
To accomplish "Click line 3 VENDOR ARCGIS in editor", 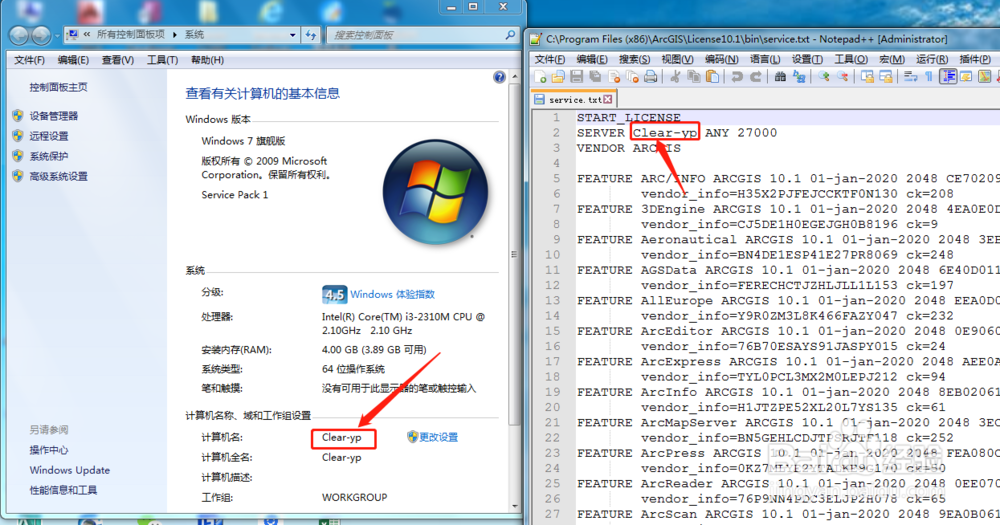I will coord(629,148).
